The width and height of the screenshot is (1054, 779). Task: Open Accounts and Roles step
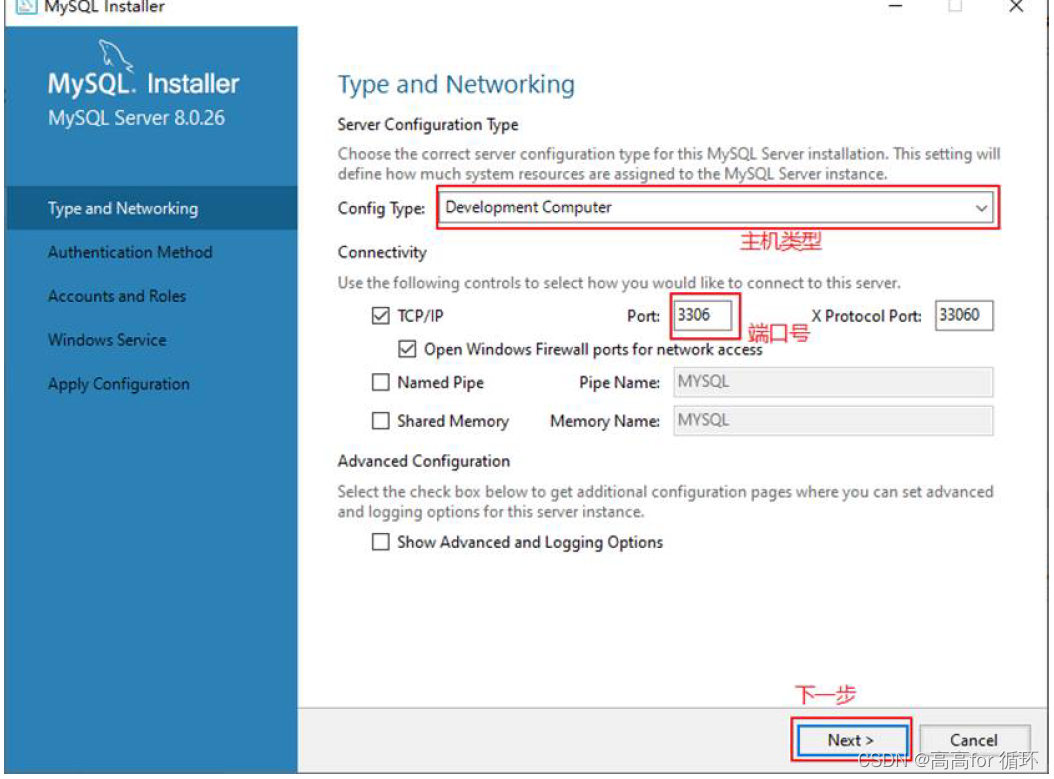(117, 296)
